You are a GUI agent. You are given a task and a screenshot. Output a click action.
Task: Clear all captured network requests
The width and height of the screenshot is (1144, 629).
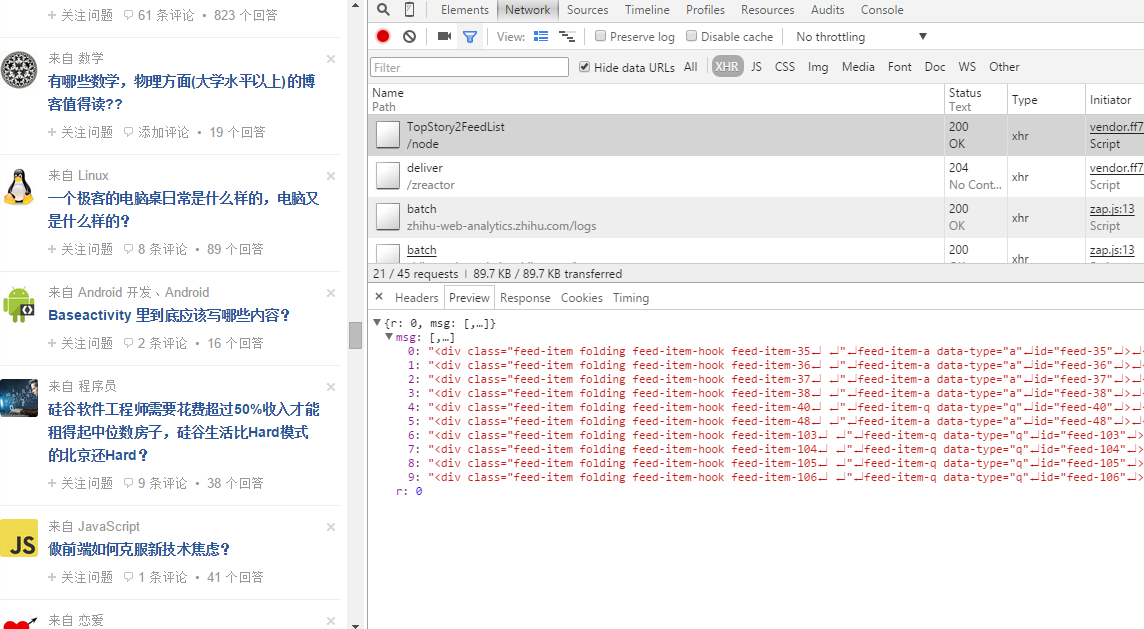point(408,36)
